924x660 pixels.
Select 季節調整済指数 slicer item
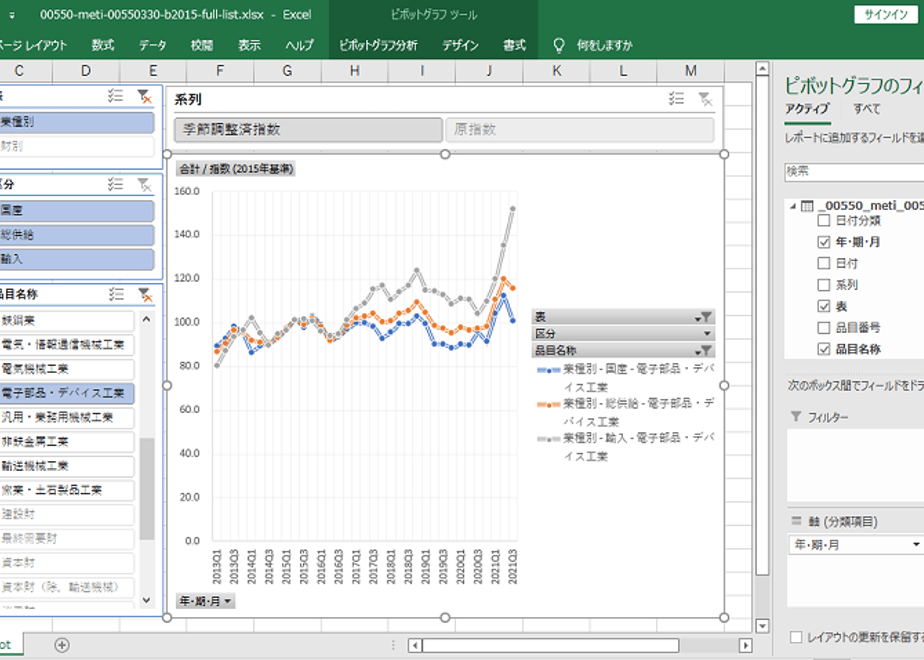click(308, 130)
